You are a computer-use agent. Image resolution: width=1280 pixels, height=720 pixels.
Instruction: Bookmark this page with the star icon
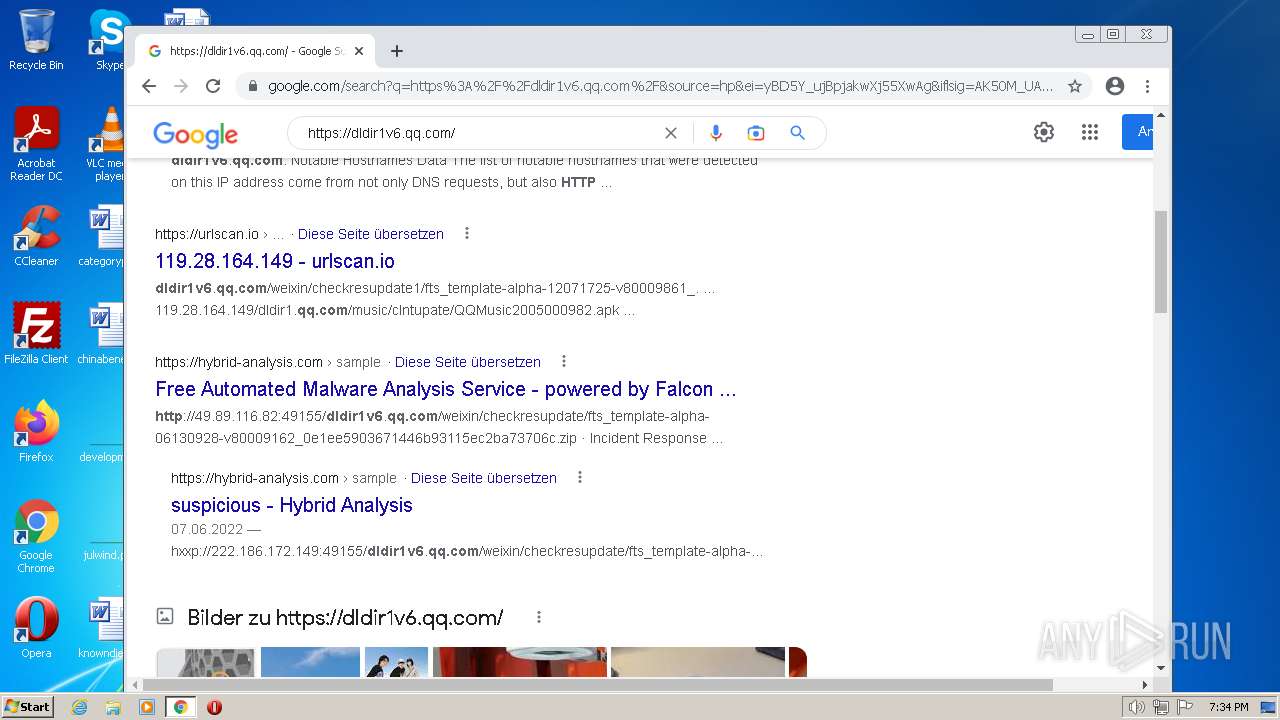point(1075,86)
